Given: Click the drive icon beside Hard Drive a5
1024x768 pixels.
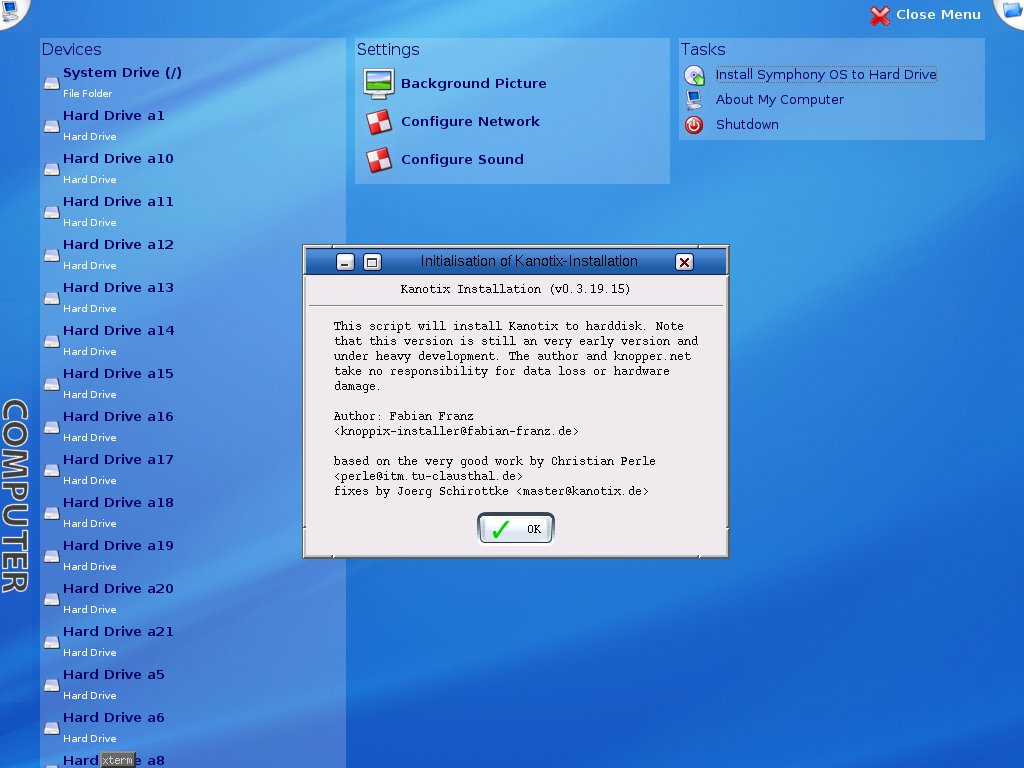Looking at the screenshot, I should 52,686.
